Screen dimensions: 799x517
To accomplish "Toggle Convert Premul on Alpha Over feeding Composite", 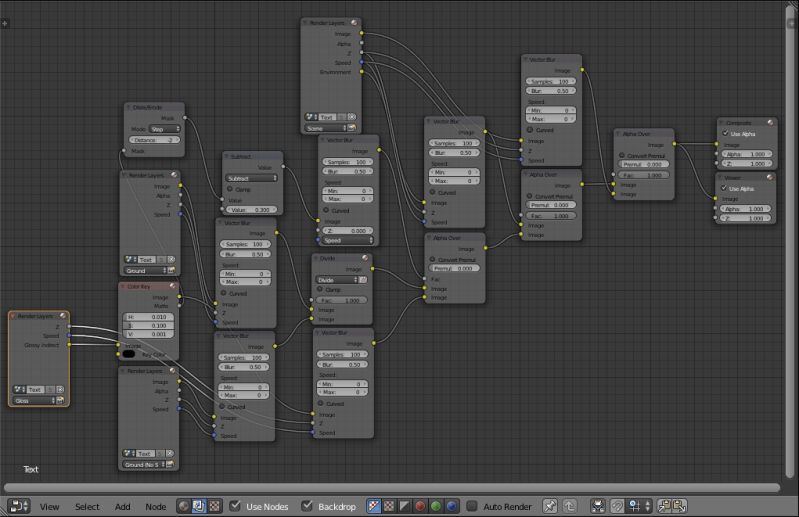I will point(622,155).
